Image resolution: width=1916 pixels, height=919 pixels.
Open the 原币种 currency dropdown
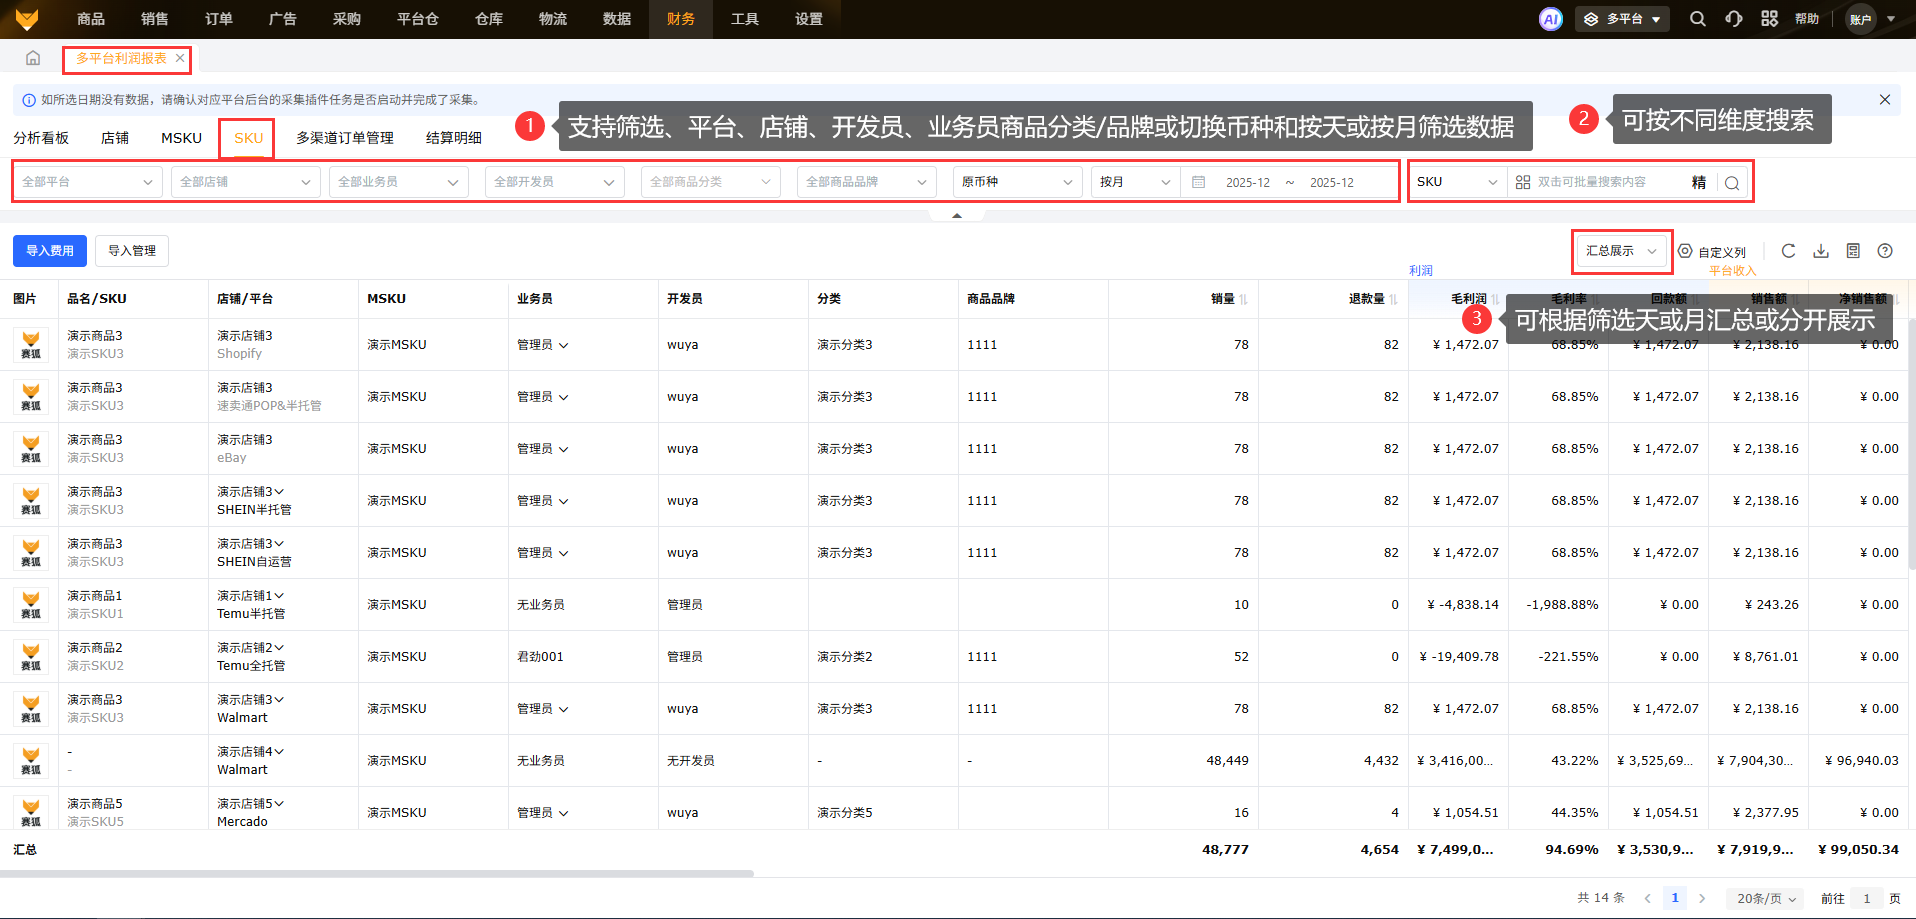click(1015, 182)
